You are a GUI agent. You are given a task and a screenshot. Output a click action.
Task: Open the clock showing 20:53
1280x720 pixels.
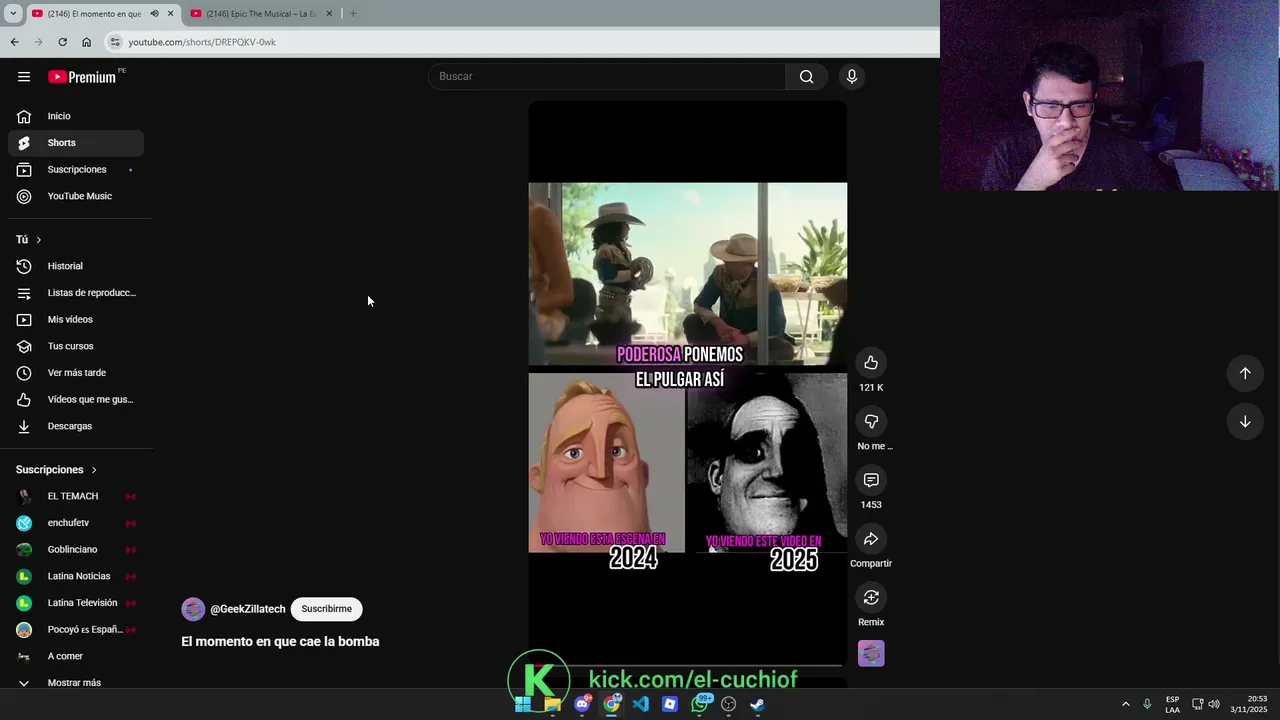tap(1249, 704)
